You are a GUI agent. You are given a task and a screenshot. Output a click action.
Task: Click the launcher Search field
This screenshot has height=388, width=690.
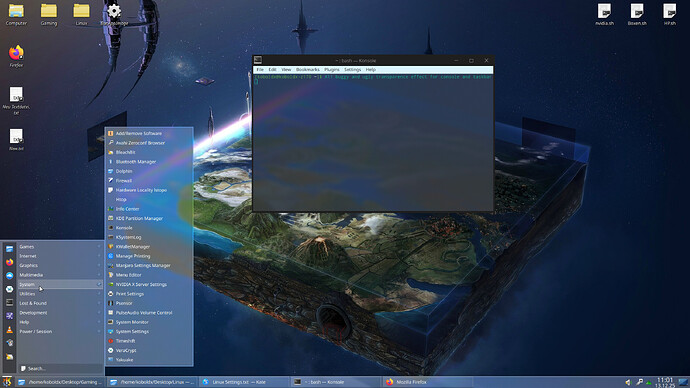[x=60, y=369]
